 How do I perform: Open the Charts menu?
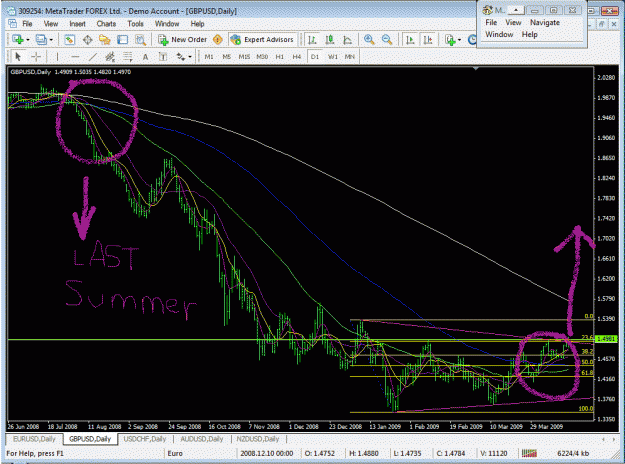pyautogui.click(x=106, y=24)
